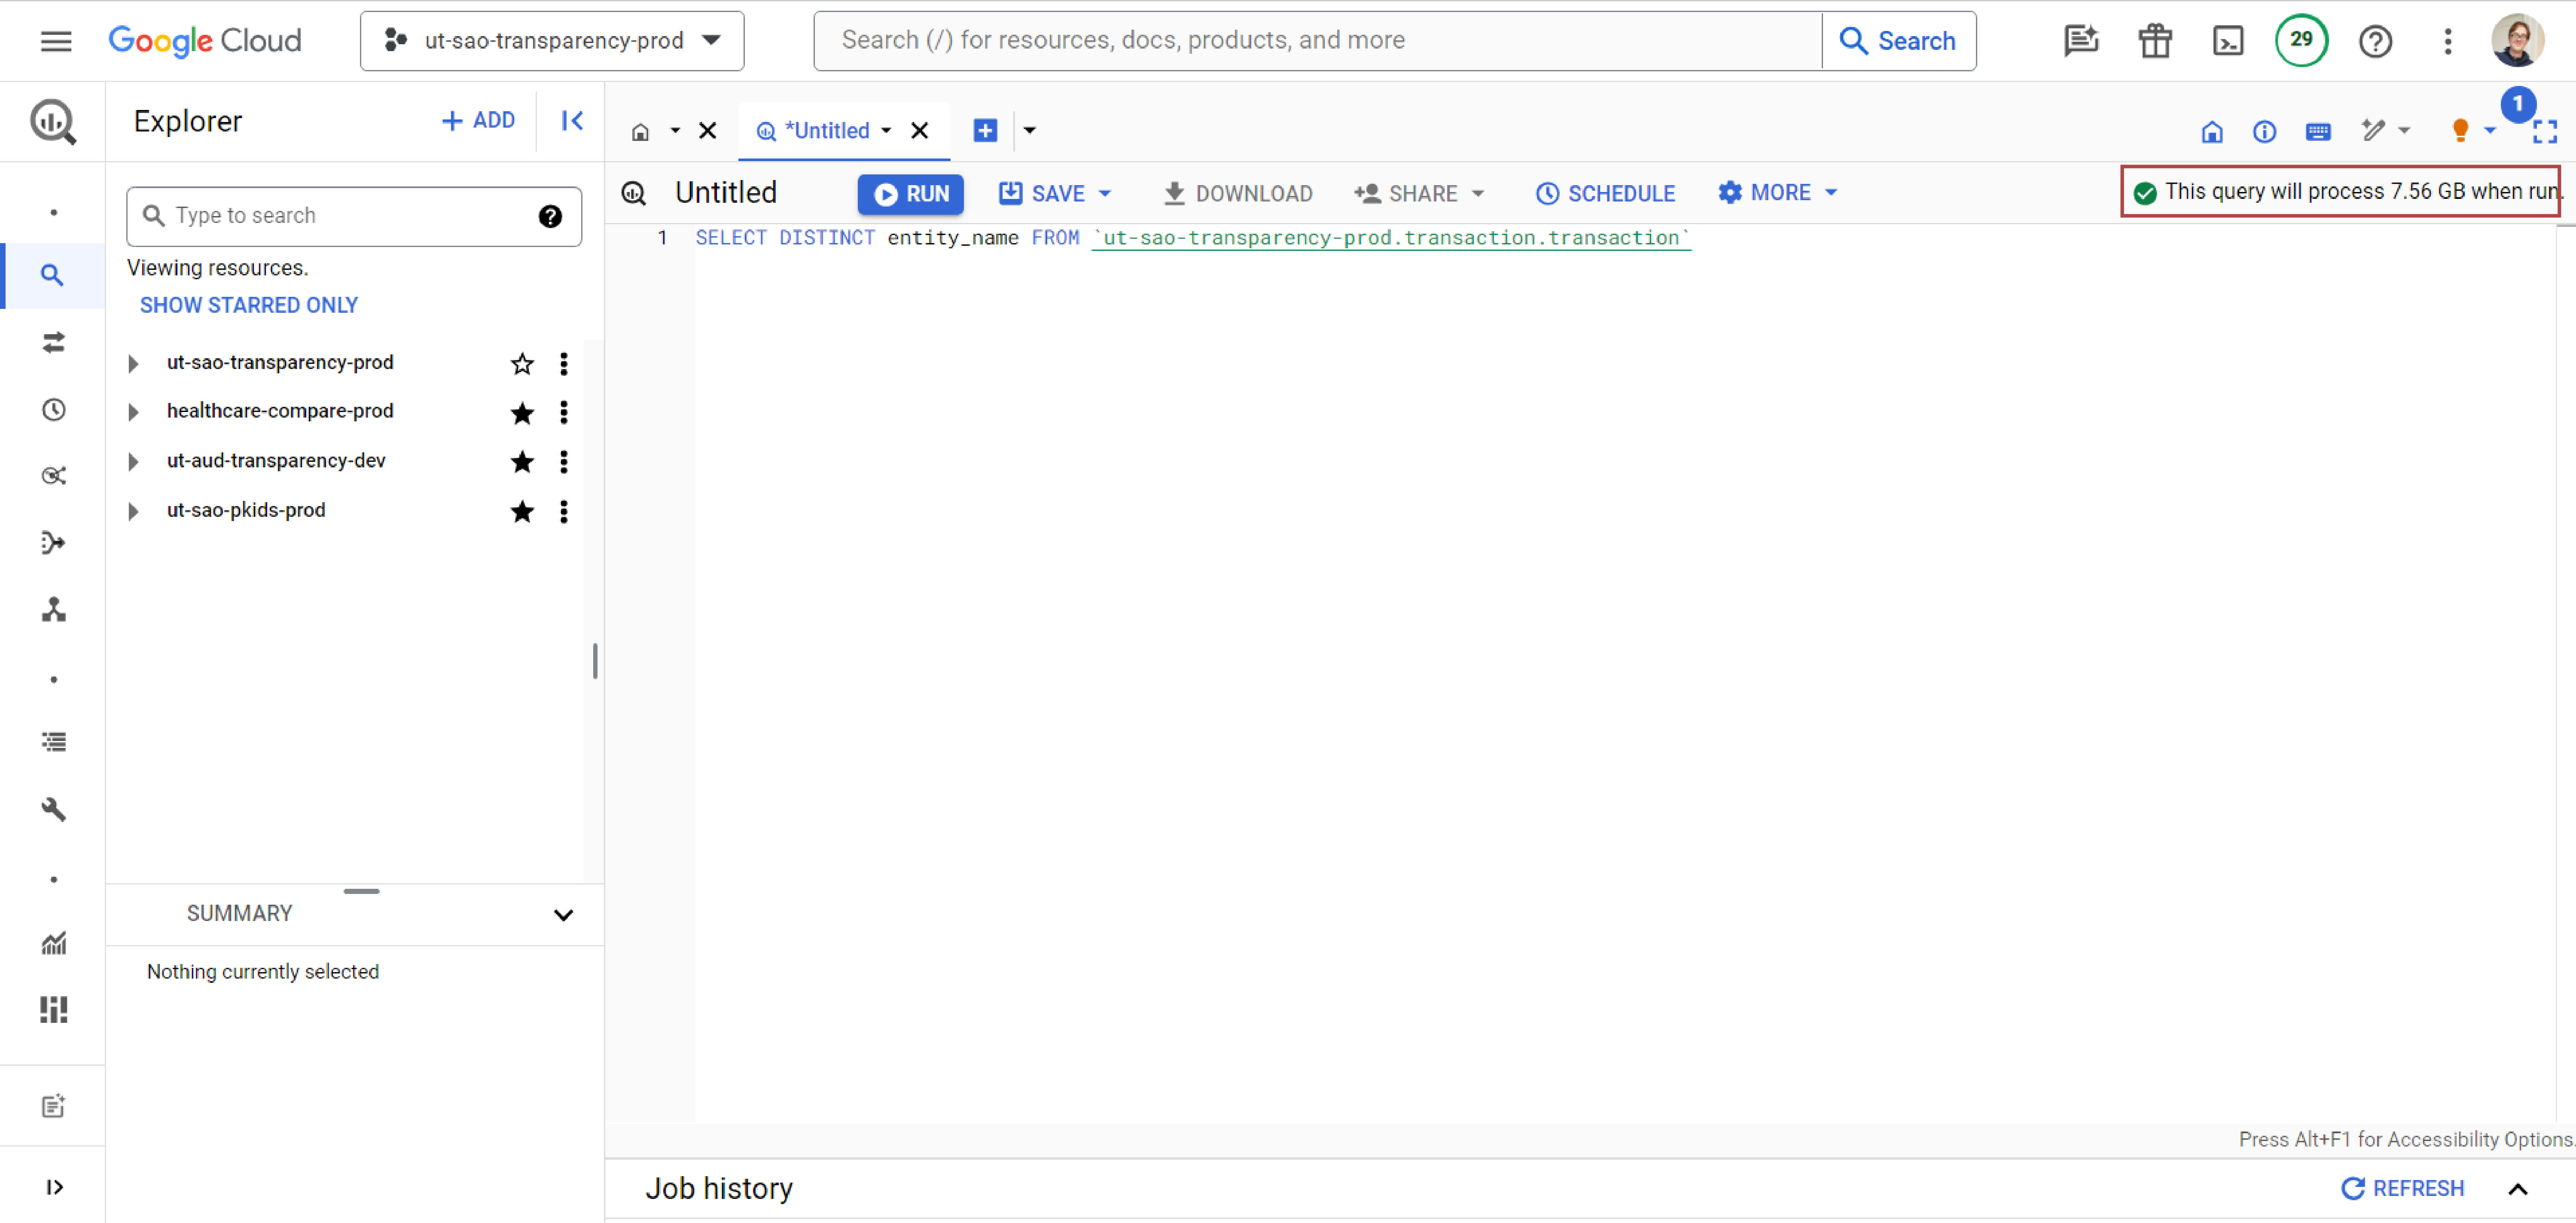Toggle the query editor full screen
This screenshot has width=2576, height=1223.
click(2547, 131)
